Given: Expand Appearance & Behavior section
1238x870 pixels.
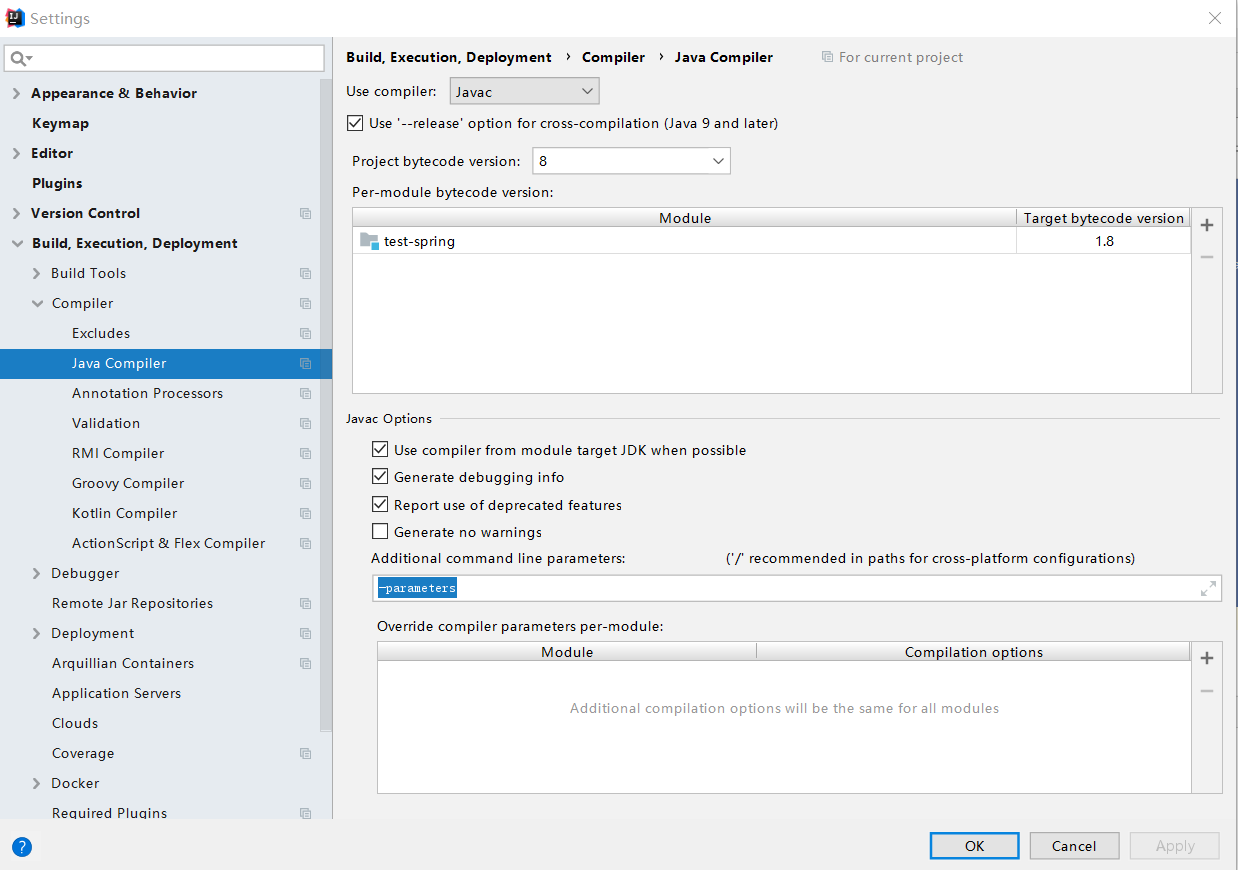Looking at the screenshot, I should pyautogui.click(x=16, y=93).
